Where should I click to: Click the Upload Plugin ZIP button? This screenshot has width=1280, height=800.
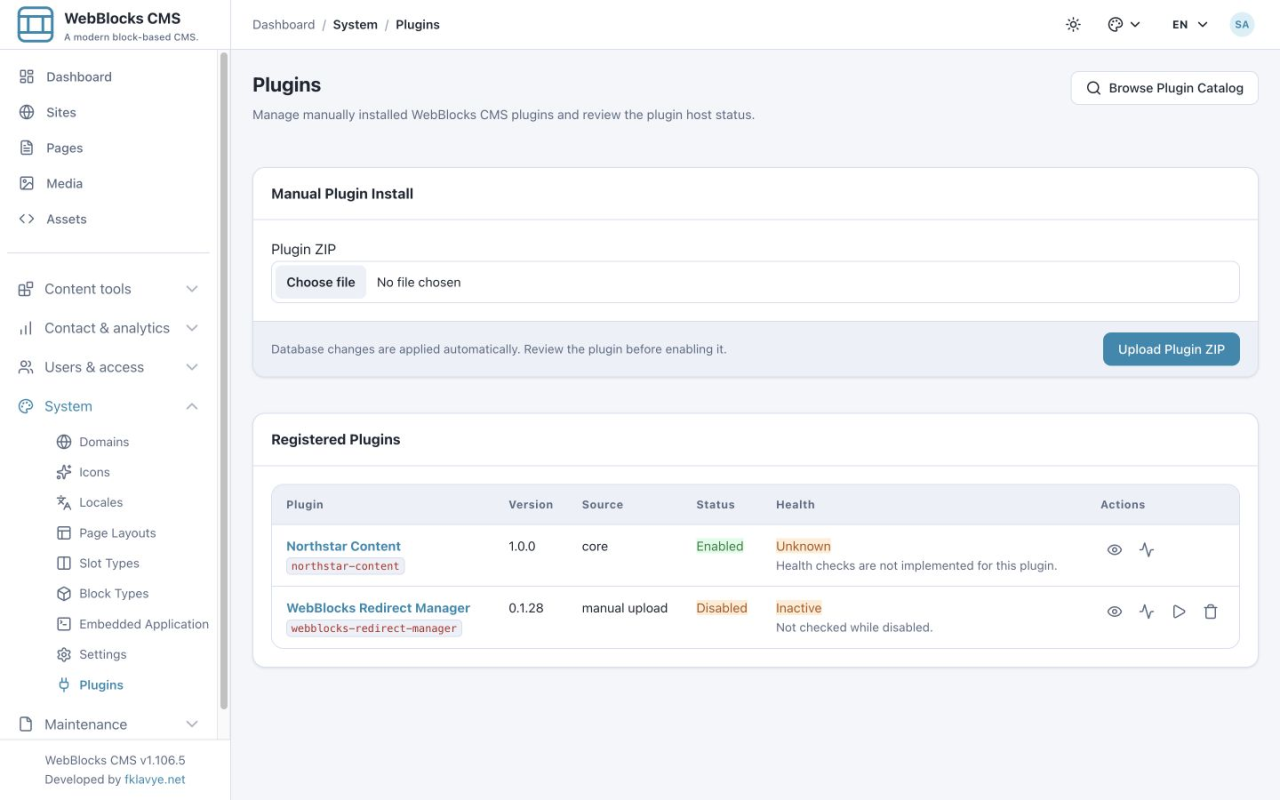(x=1171, y=349)
